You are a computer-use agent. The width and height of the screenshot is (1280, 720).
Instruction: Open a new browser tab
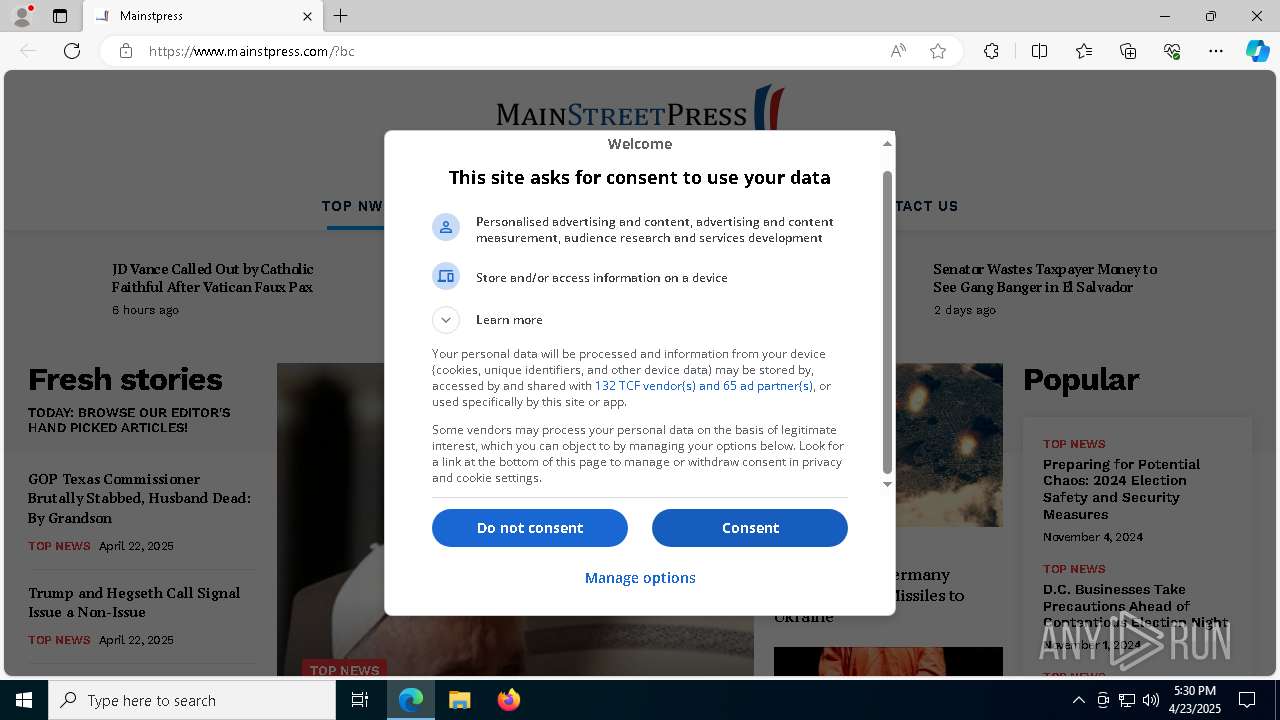point(341,16)
